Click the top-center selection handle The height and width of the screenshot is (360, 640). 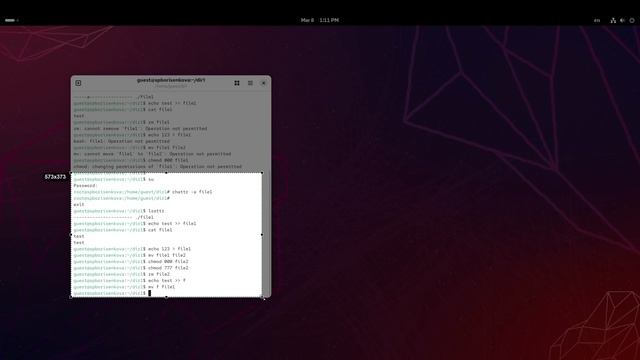(x=166, y=173)
